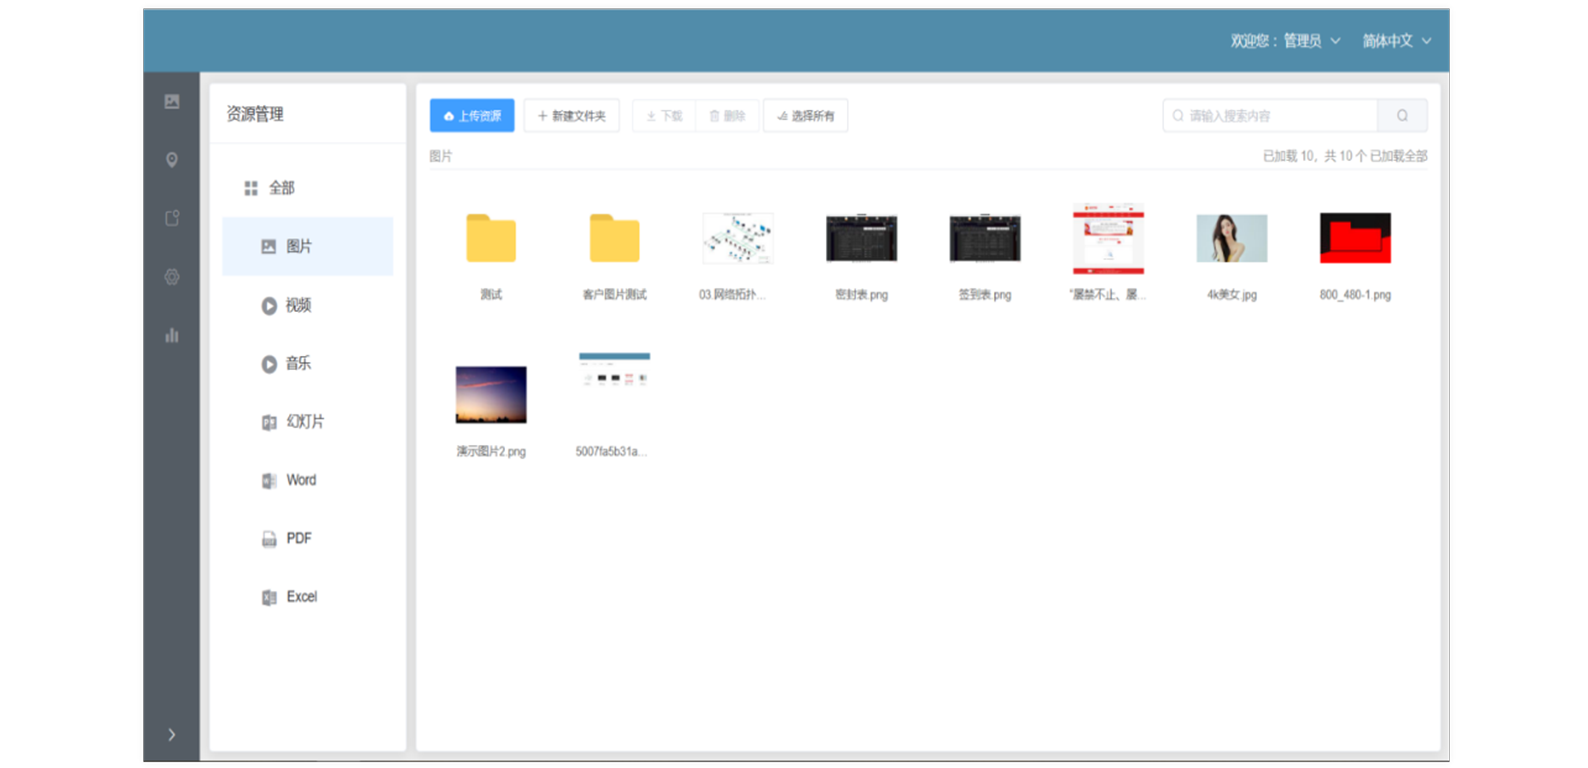Open the settings gear icon in sidebar
1588x768 pixels.
point(172,277)
